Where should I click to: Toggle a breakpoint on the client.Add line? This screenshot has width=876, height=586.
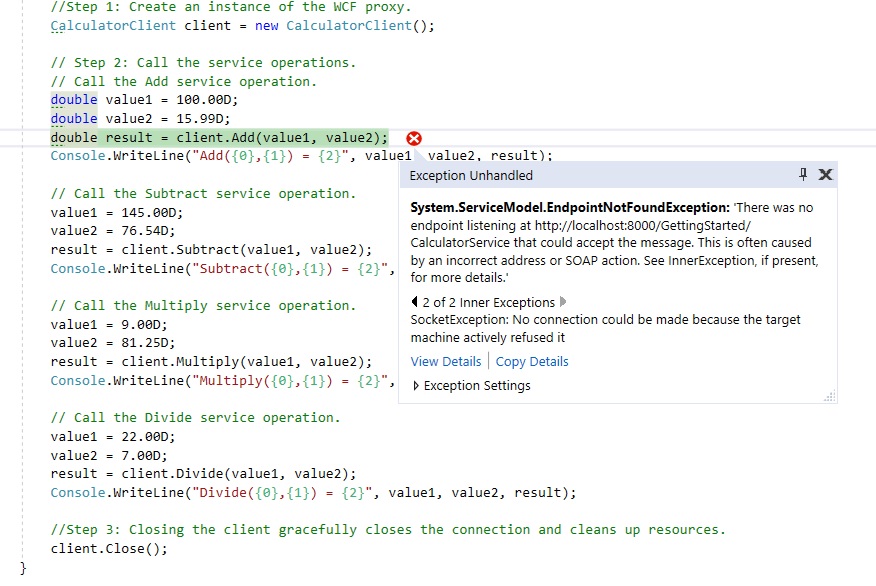tap(12, 137)
